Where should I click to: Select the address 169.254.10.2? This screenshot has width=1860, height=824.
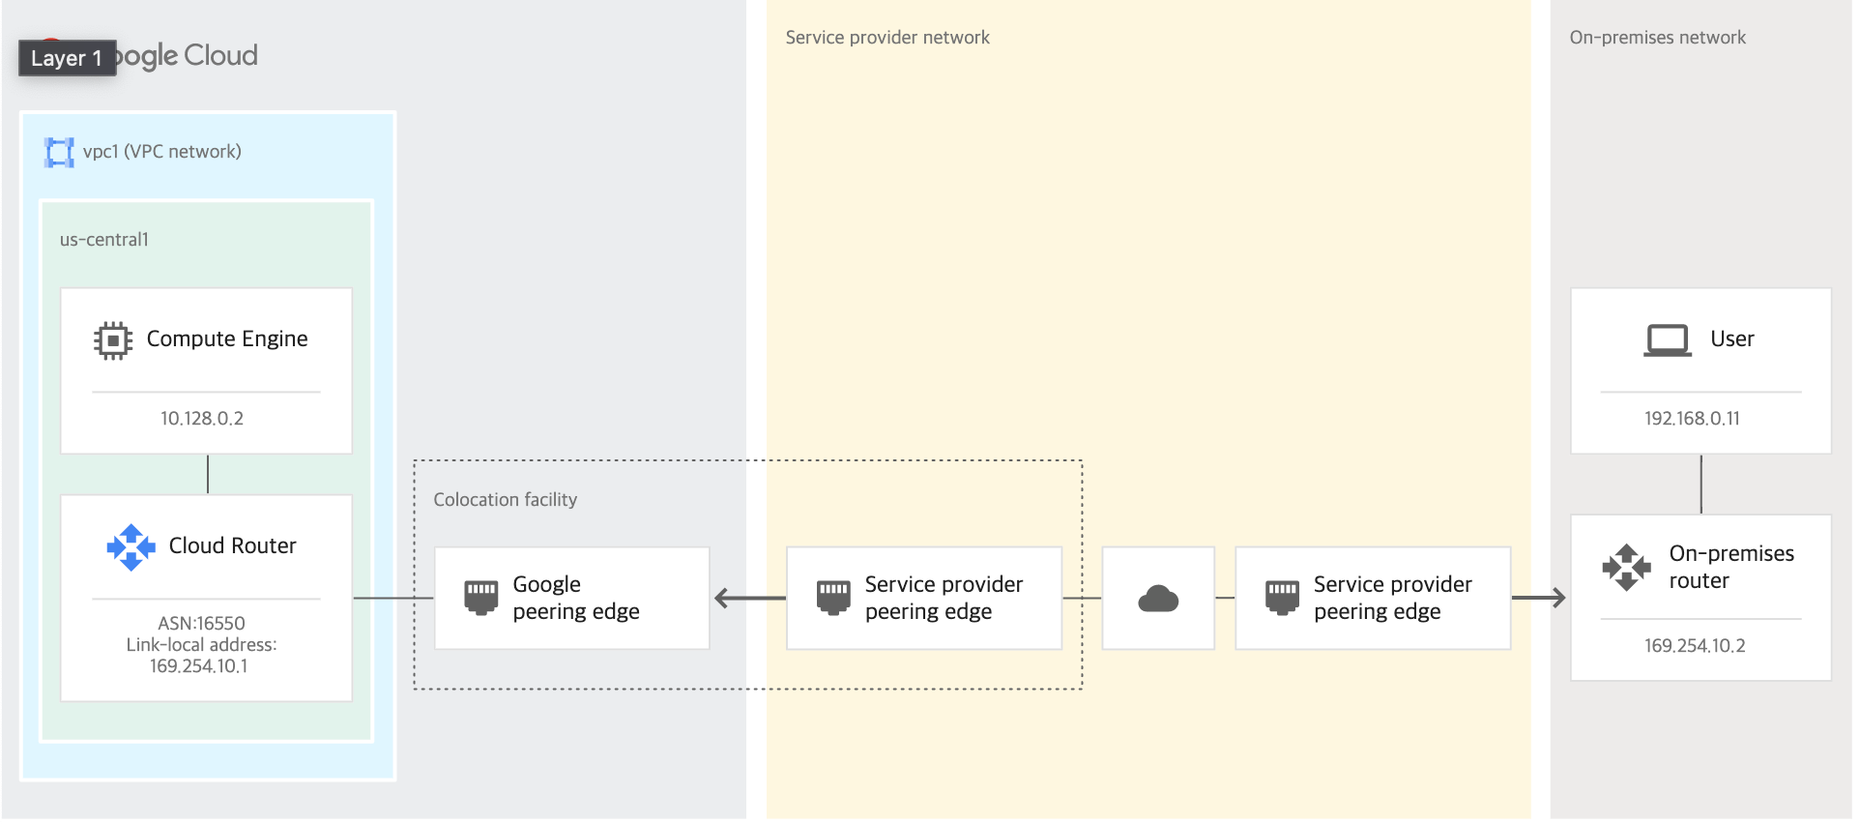(x=1695, y=646)
